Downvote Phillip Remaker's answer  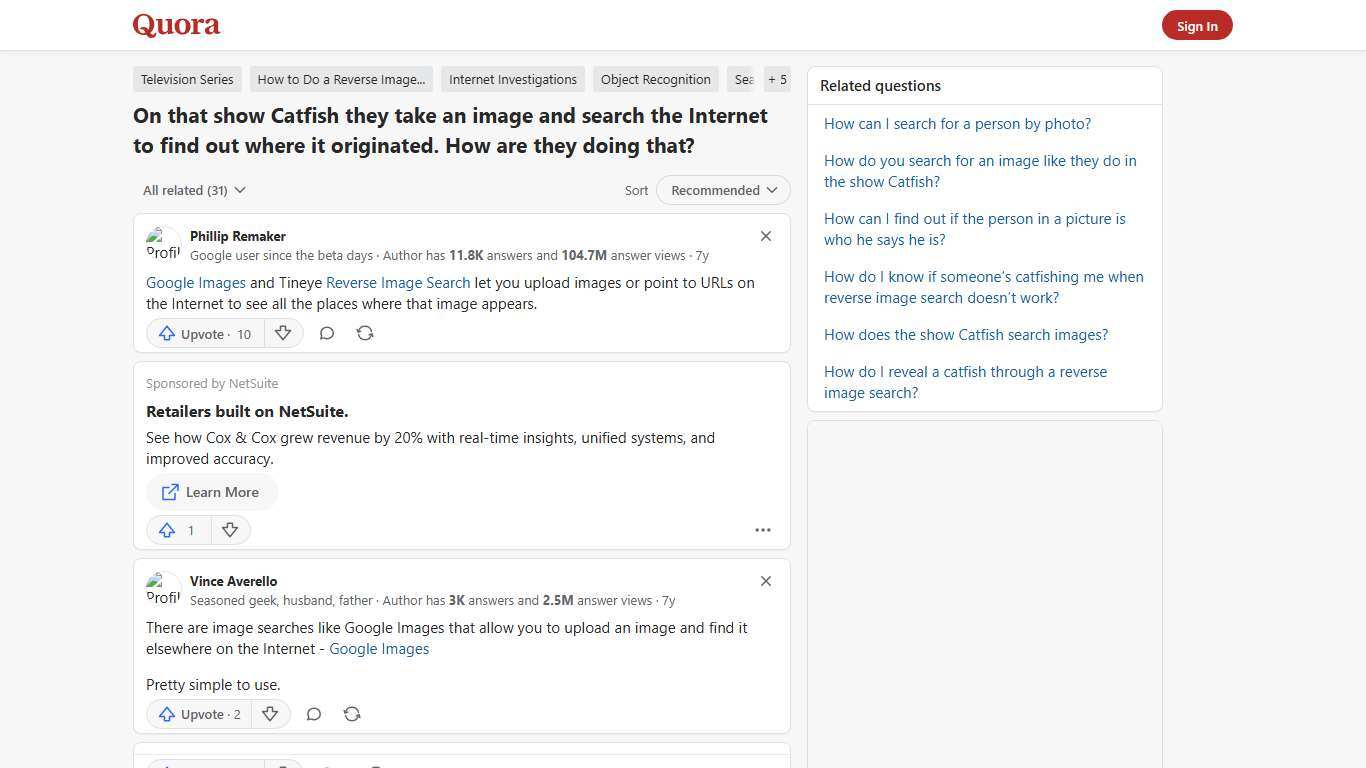[x=283, y=333]
